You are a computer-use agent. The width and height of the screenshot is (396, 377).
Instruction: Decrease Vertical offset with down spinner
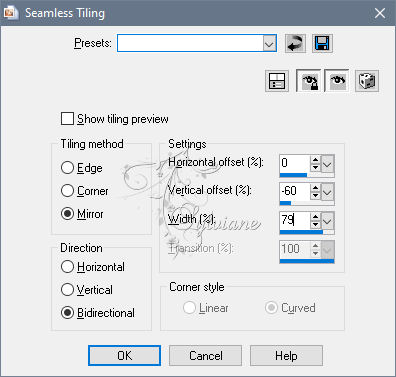pos(315,196)
